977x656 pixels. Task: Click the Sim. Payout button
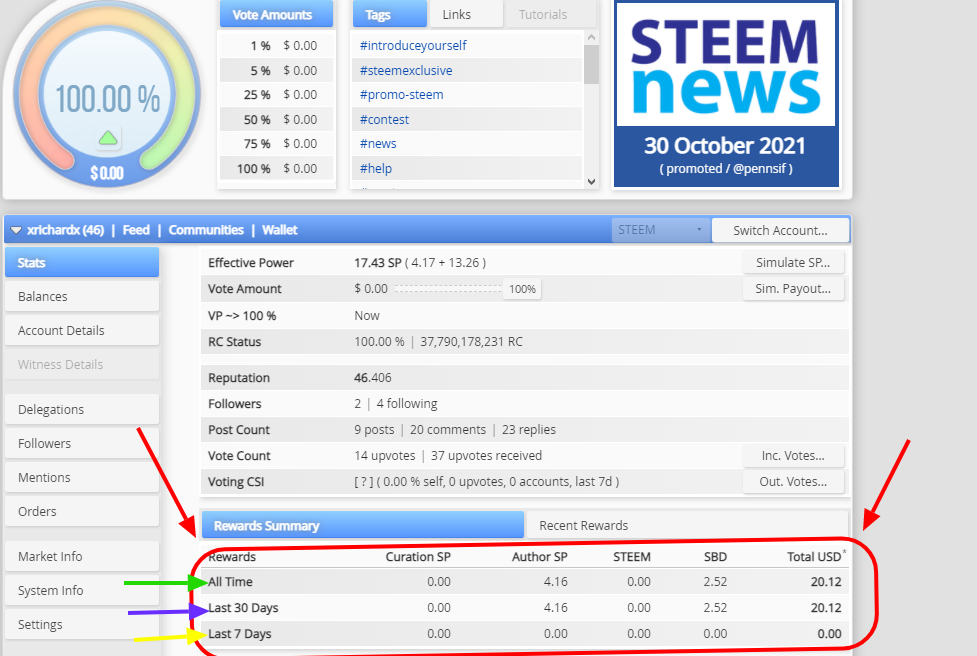pyautogui.click(x=793, y=288)
